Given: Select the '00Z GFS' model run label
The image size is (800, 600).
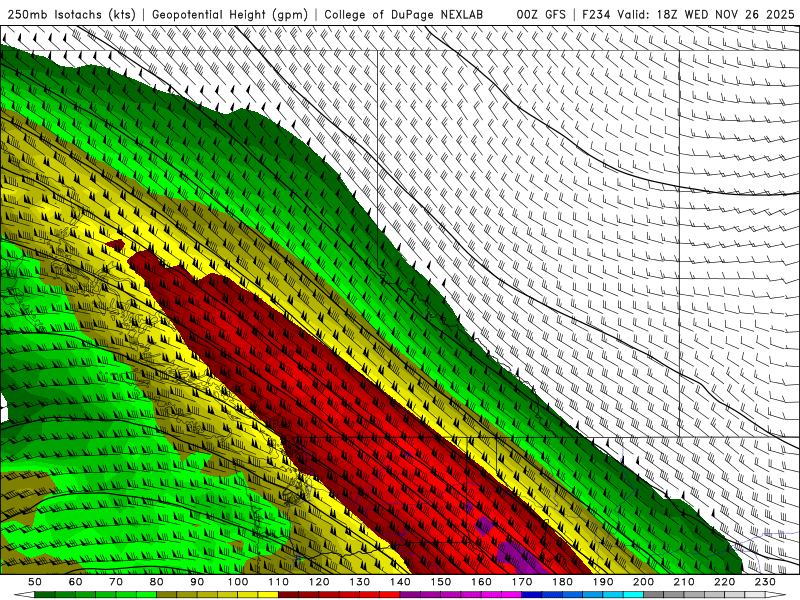Looking at the screenshot, I should (x=541, y=15).
